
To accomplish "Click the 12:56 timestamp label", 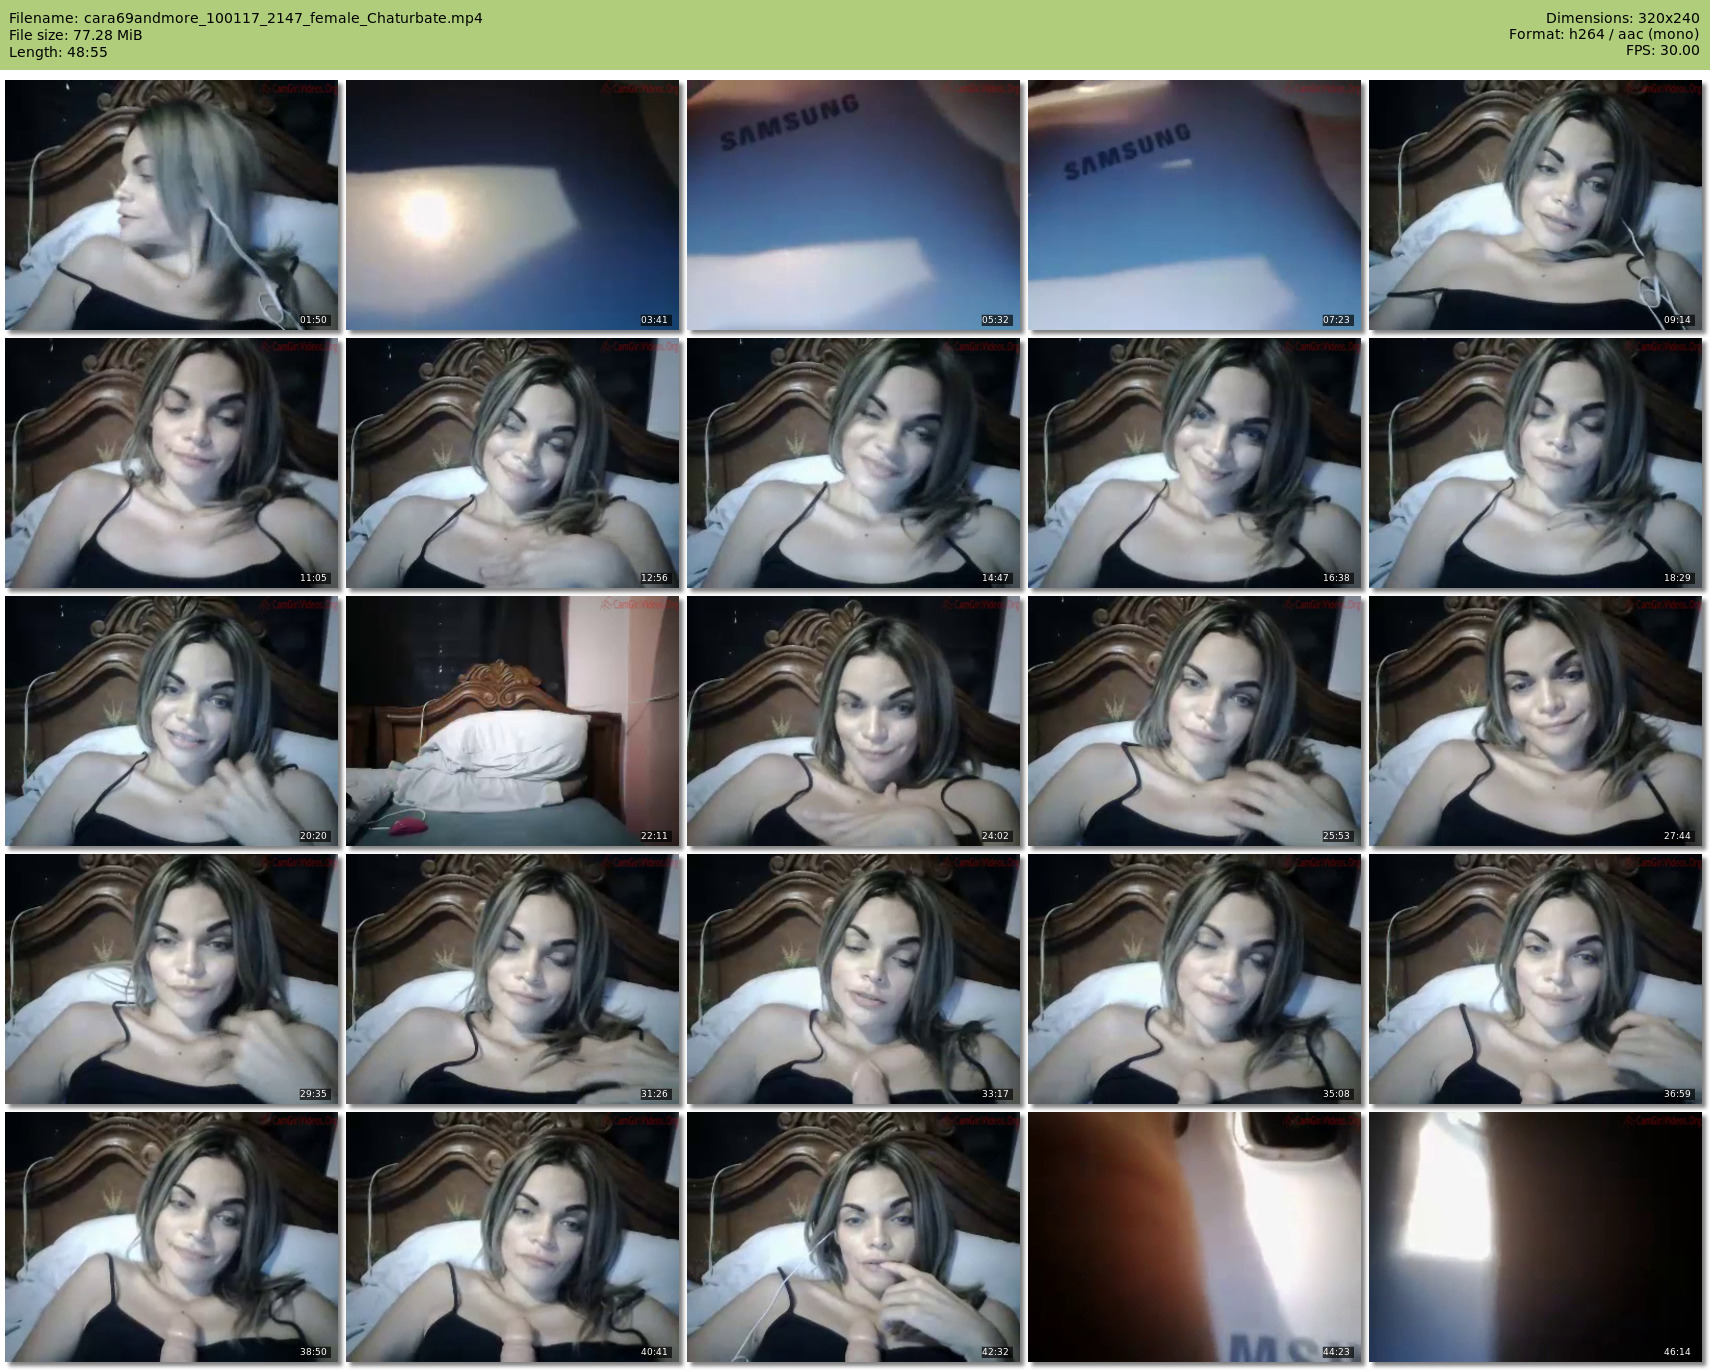I will [654, 578].
